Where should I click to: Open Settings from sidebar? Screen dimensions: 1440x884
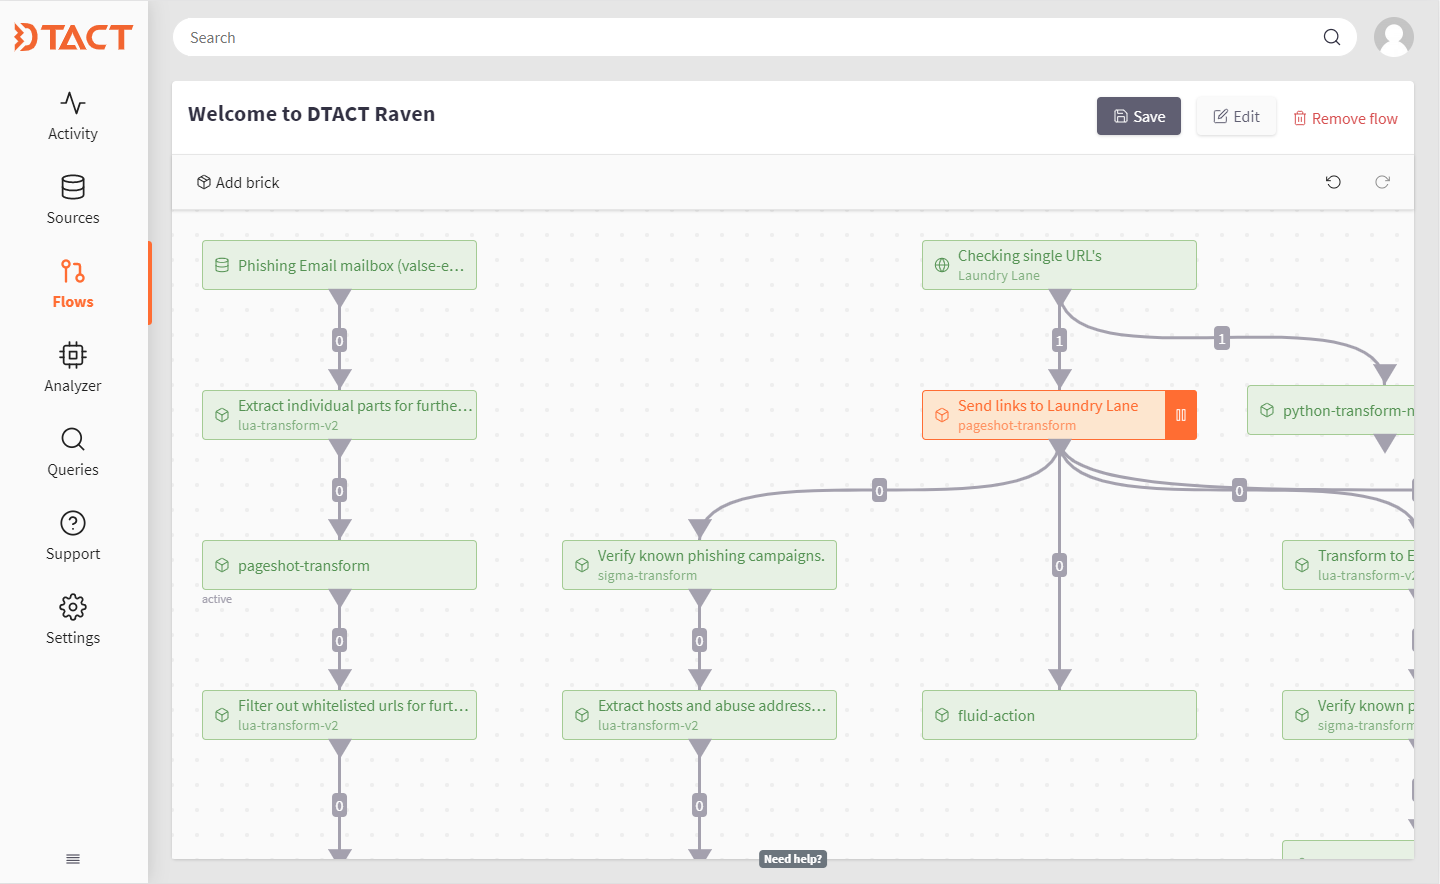click(x=73, y=620)
